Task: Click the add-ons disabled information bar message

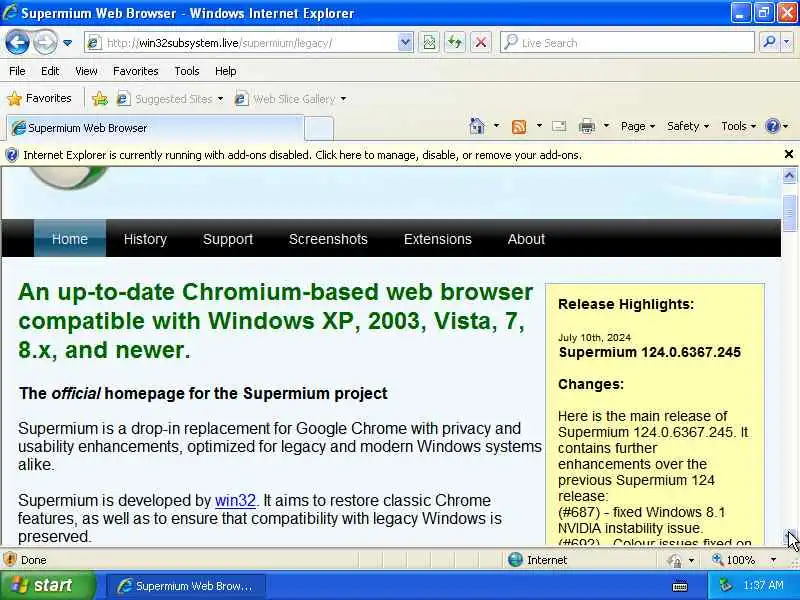Action: [302, 155]
